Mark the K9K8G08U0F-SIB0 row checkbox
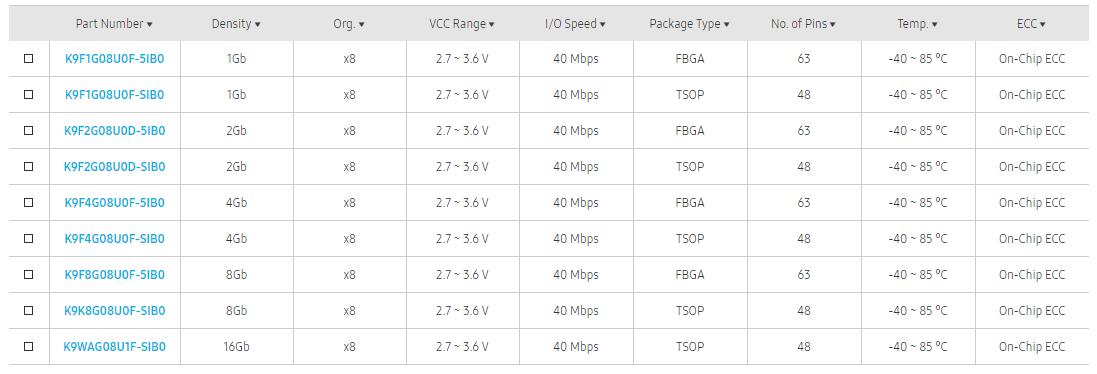This screenshot has height=374, width=1097. tap(29, 310)
